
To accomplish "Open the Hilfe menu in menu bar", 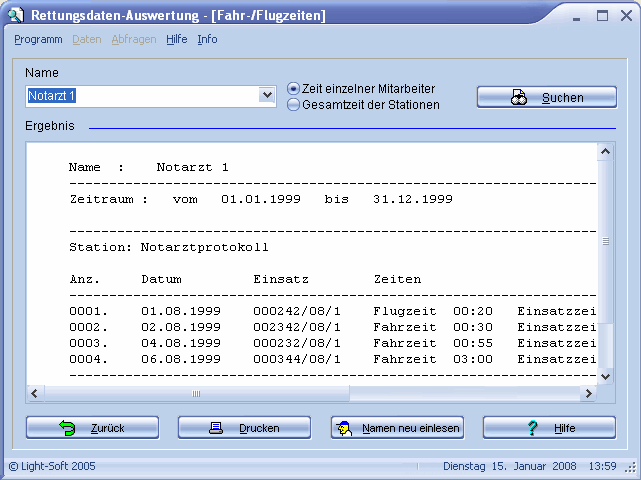I will coord(177,39).
